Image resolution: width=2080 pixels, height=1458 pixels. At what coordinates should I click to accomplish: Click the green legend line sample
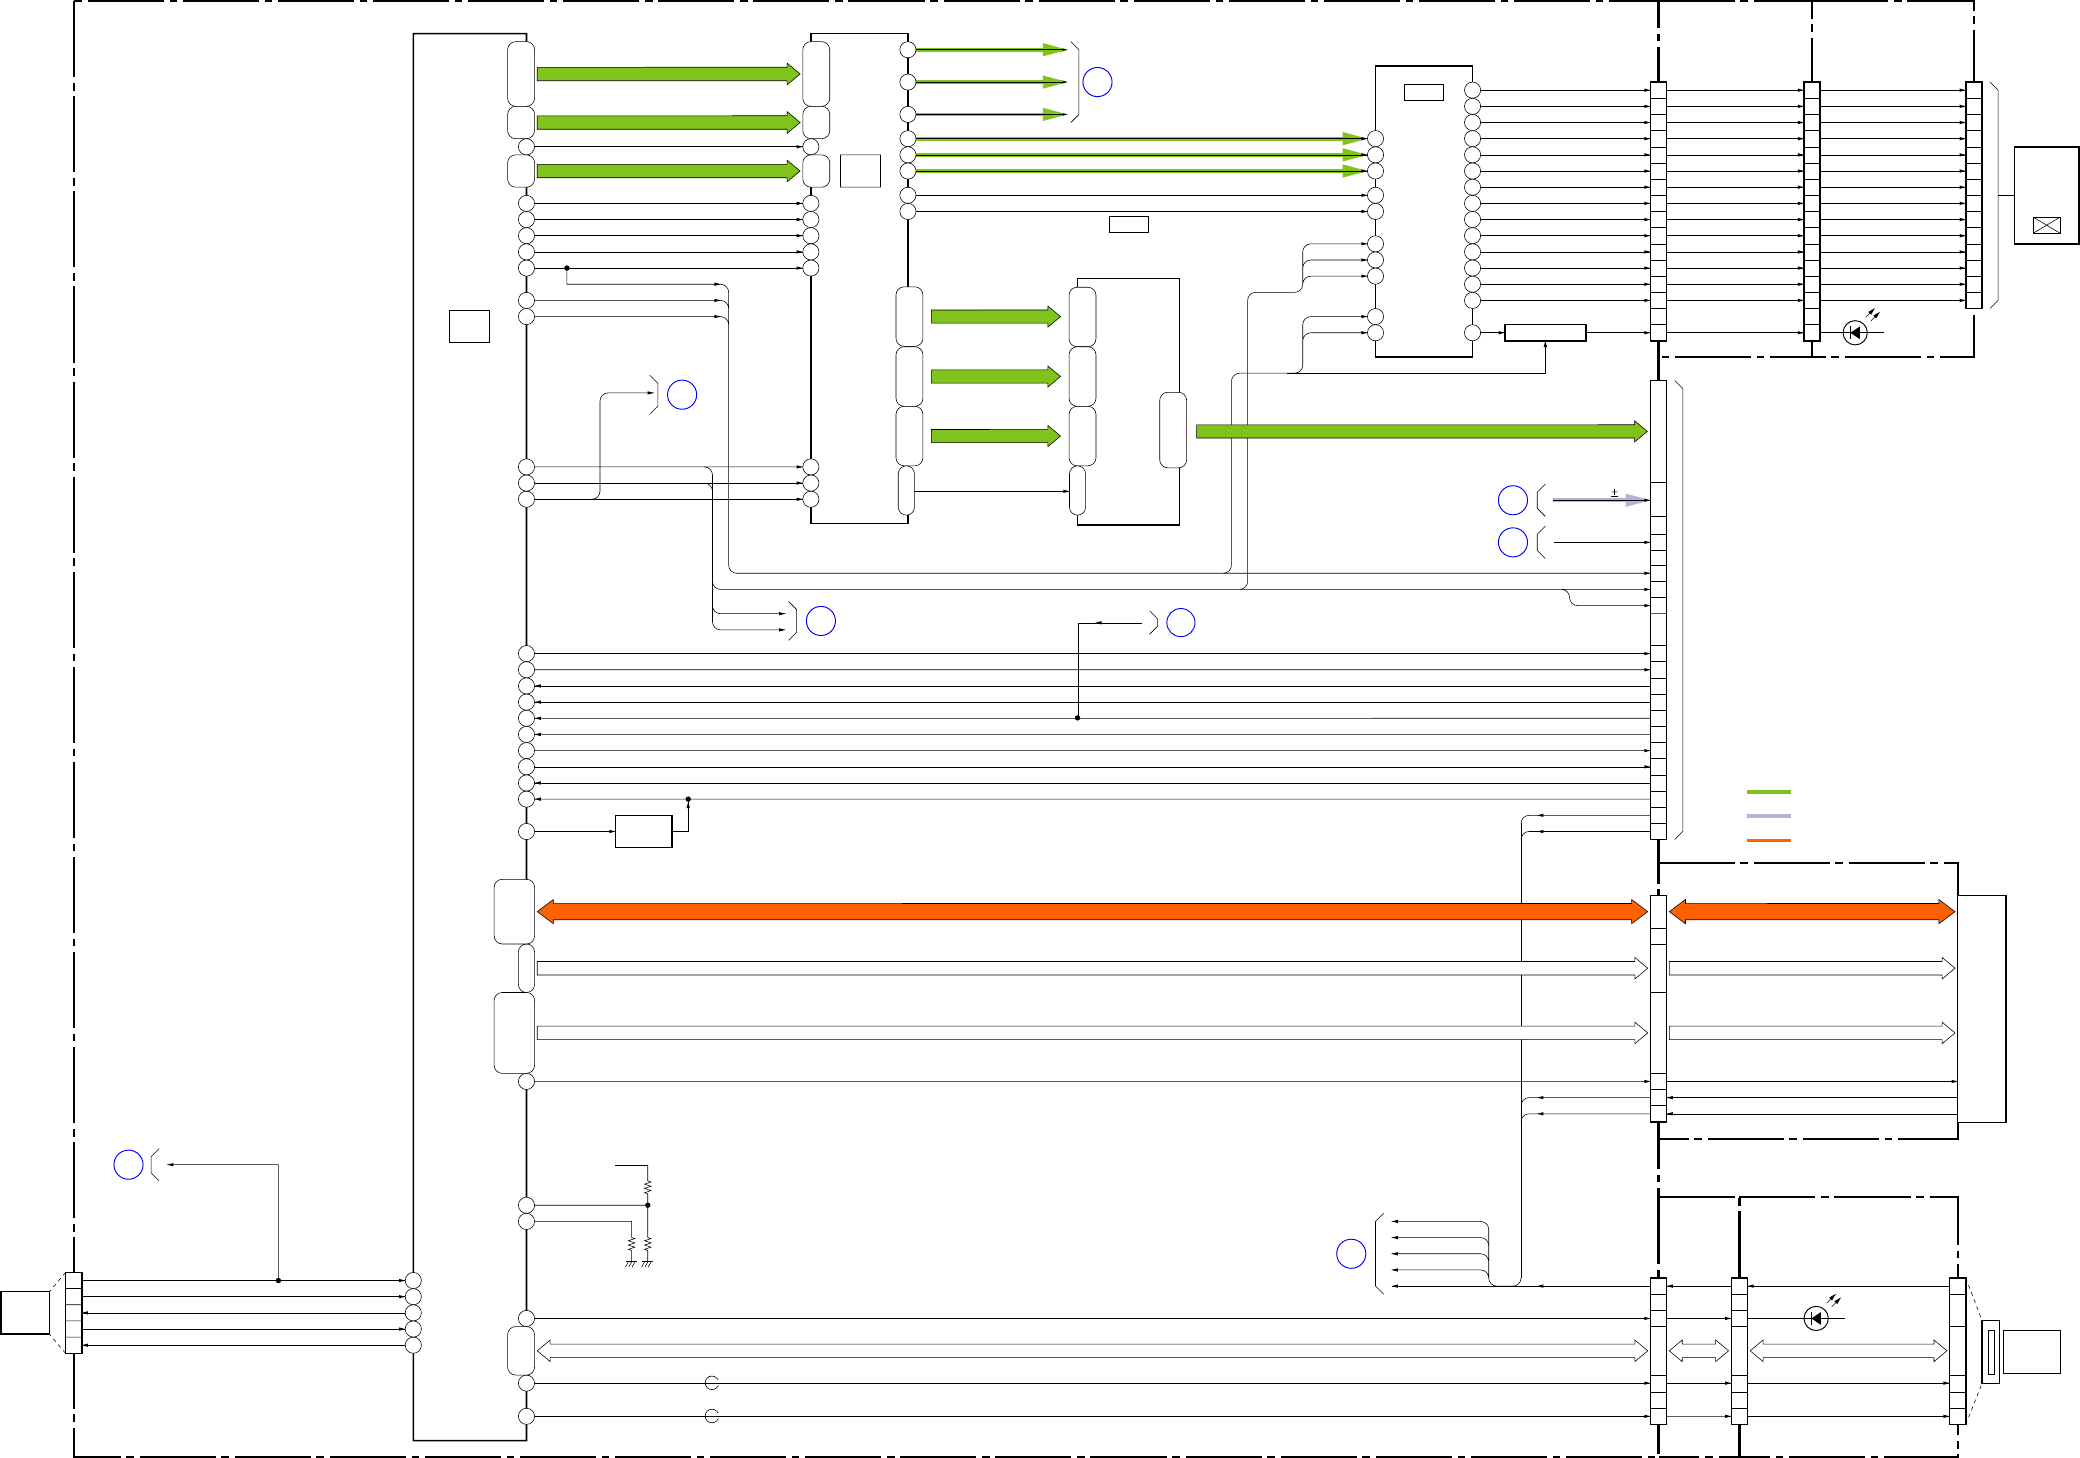click(x=1768, y=792)
